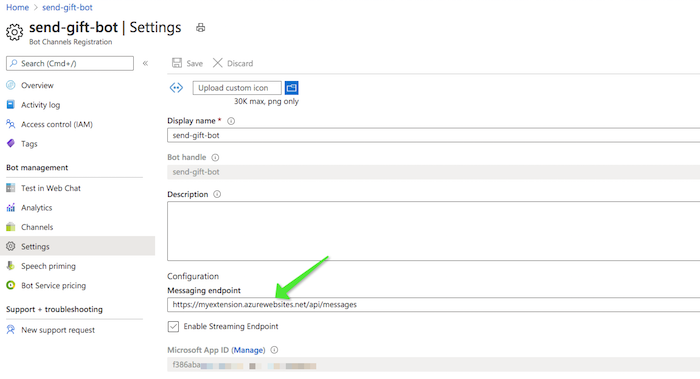Screen dimensions: 700x379
Task: Click the Messaging endpoint URL field
Action: pos(433,304)
